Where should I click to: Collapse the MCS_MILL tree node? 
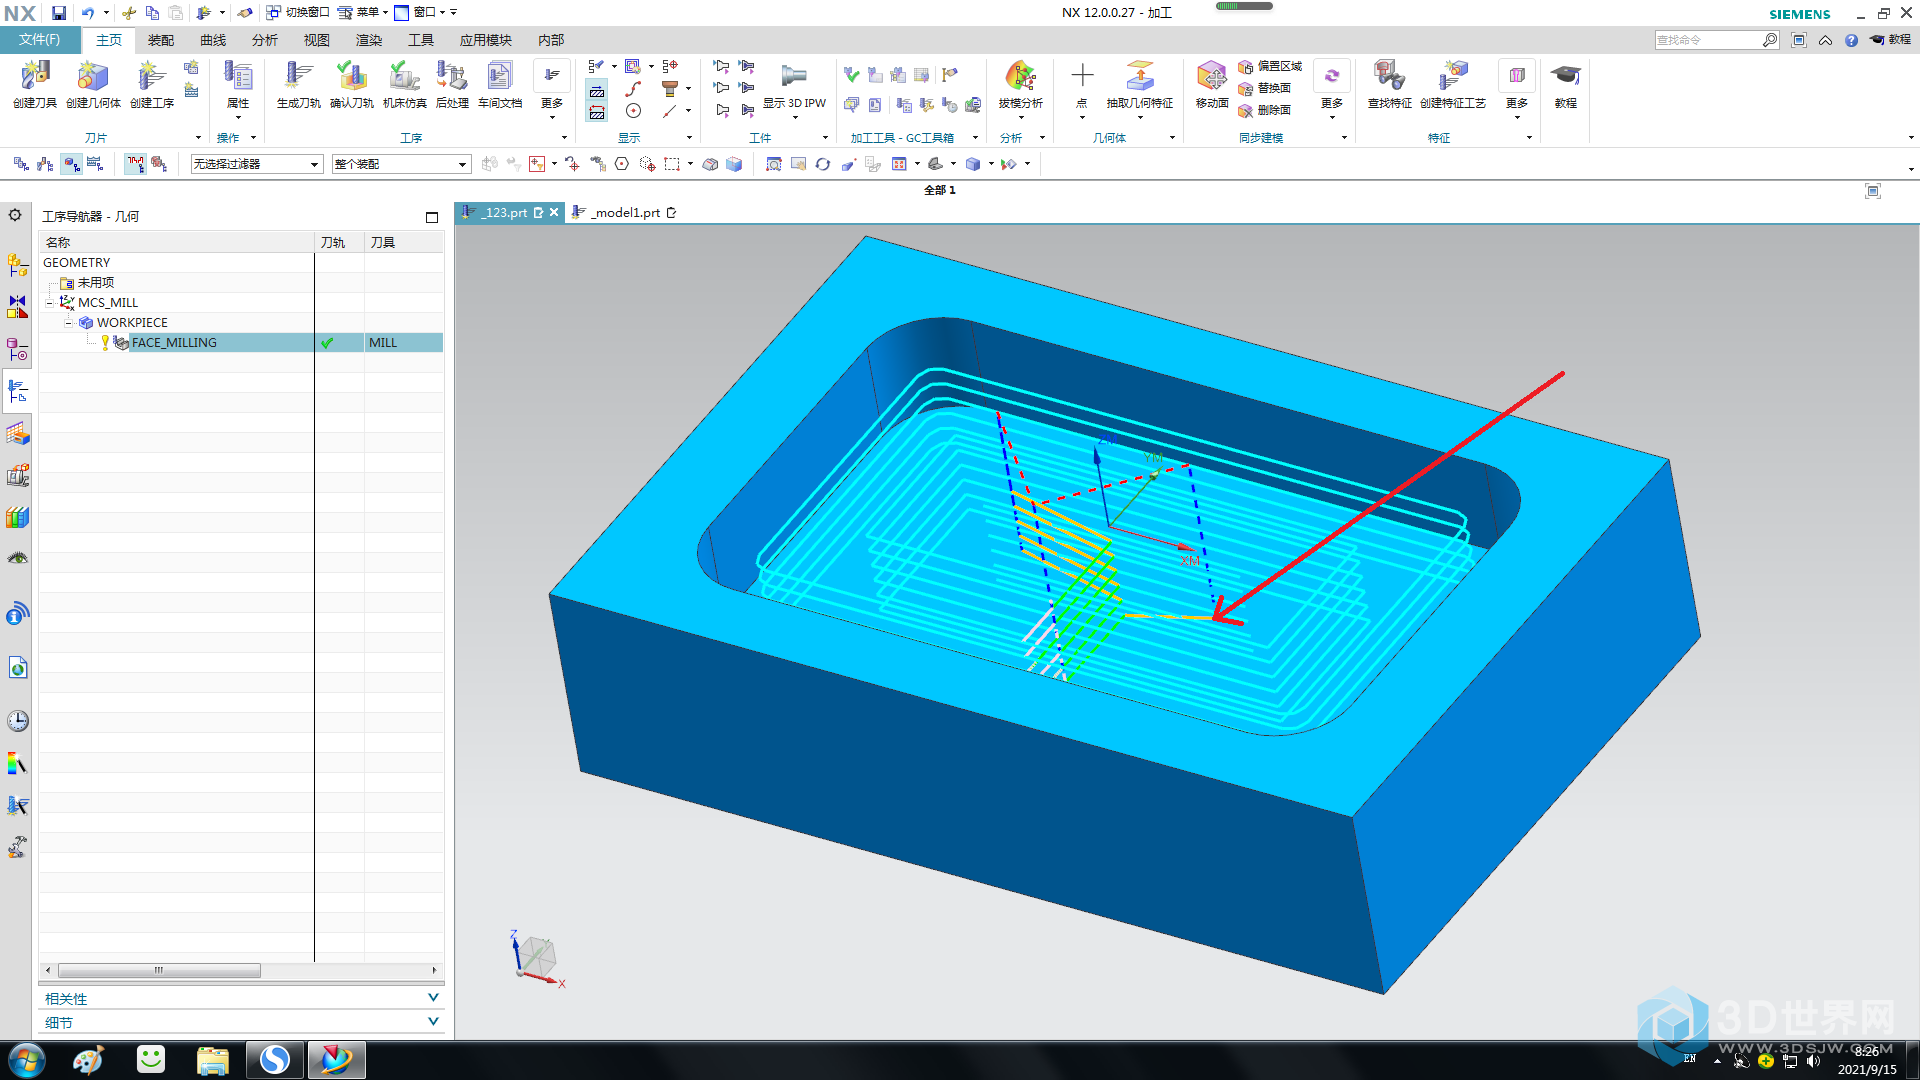(x=49, y=302)
